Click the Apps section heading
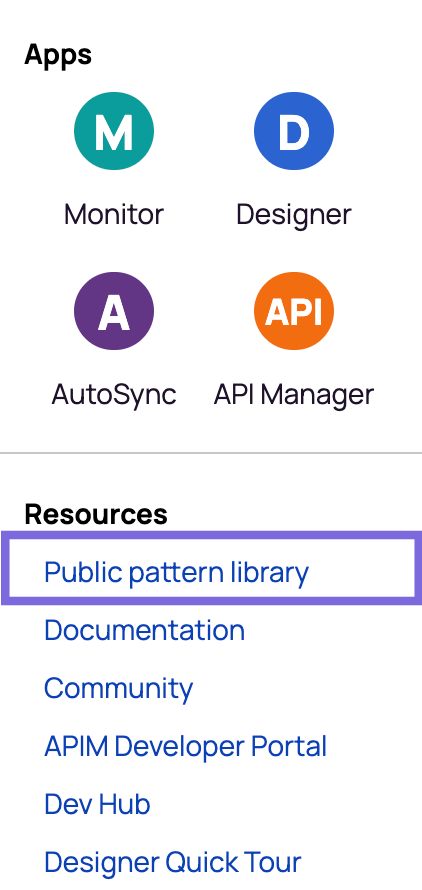422x890 pixels. (58, 56)
